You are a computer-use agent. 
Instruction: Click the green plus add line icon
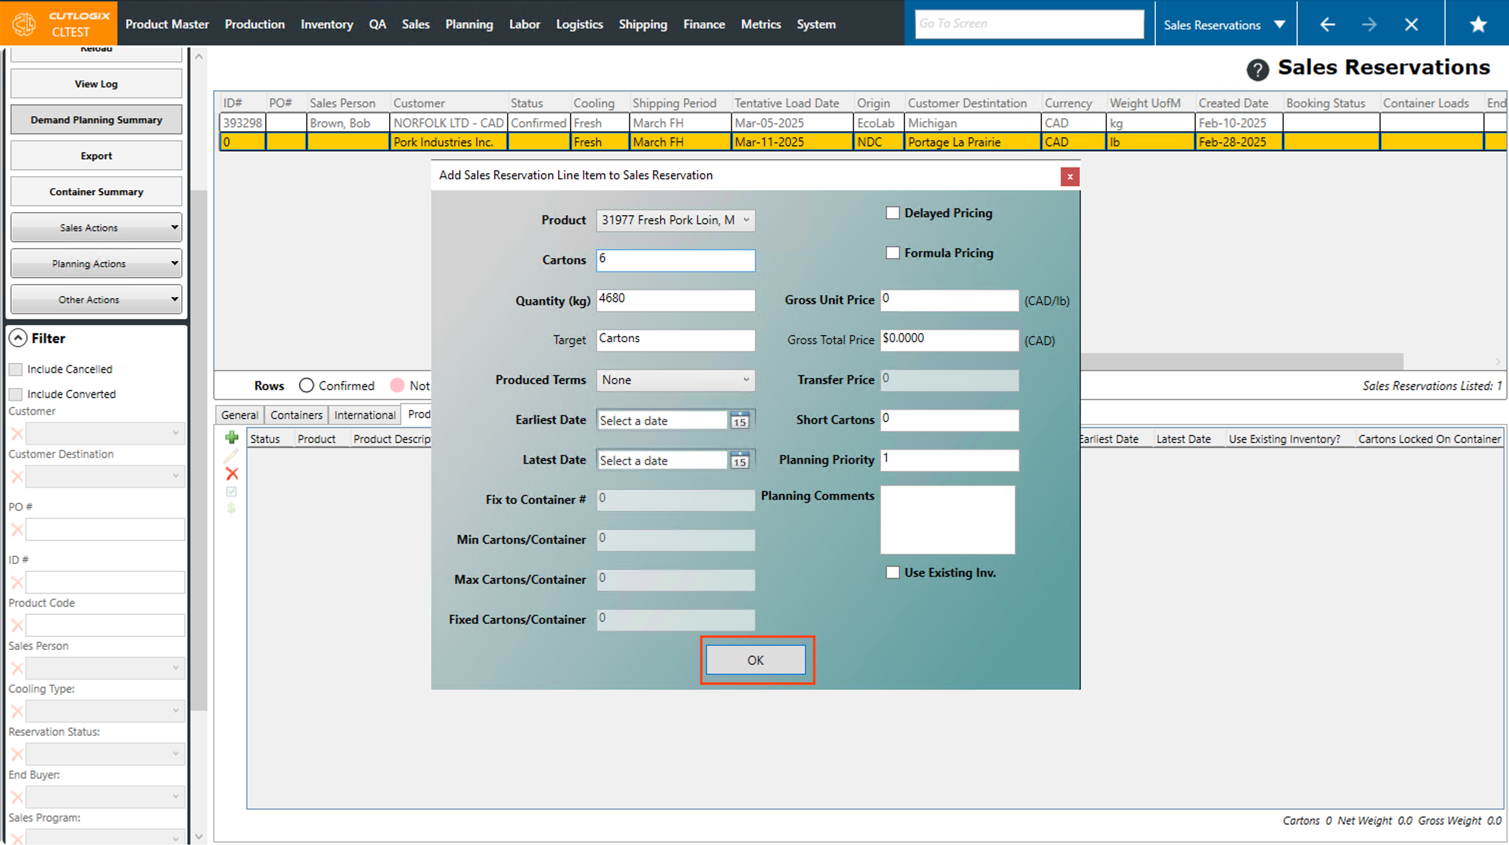pos(232,438)
